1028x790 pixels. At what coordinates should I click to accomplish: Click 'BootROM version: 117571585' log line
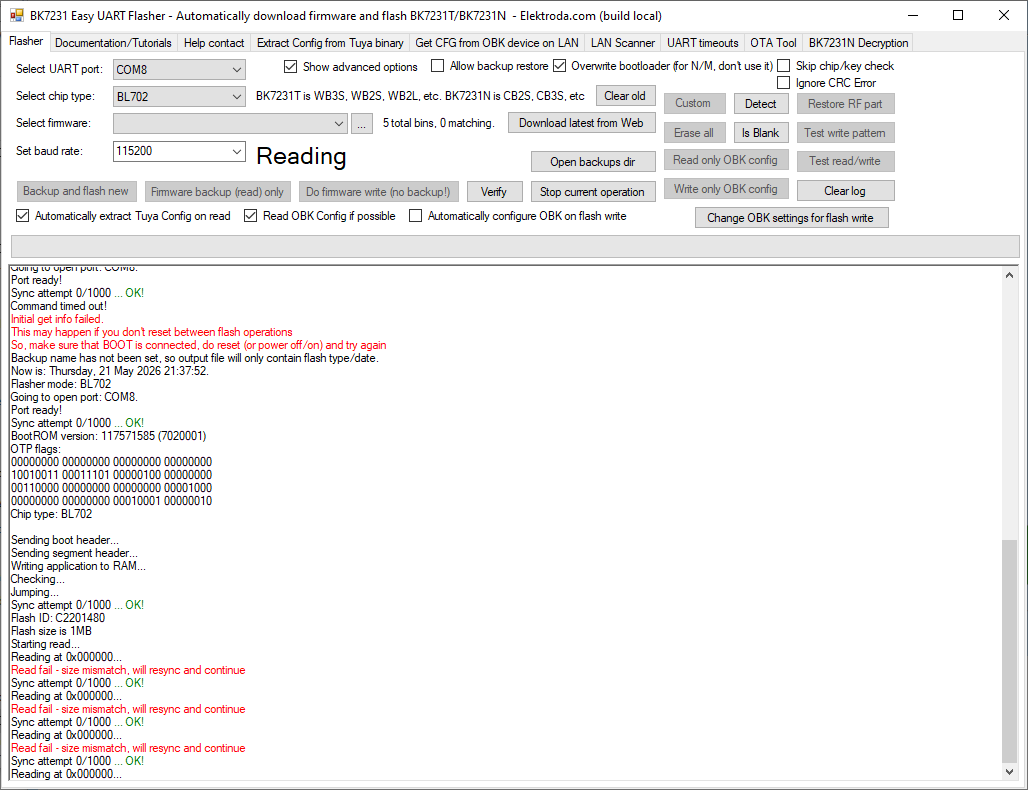coord(108,436)
